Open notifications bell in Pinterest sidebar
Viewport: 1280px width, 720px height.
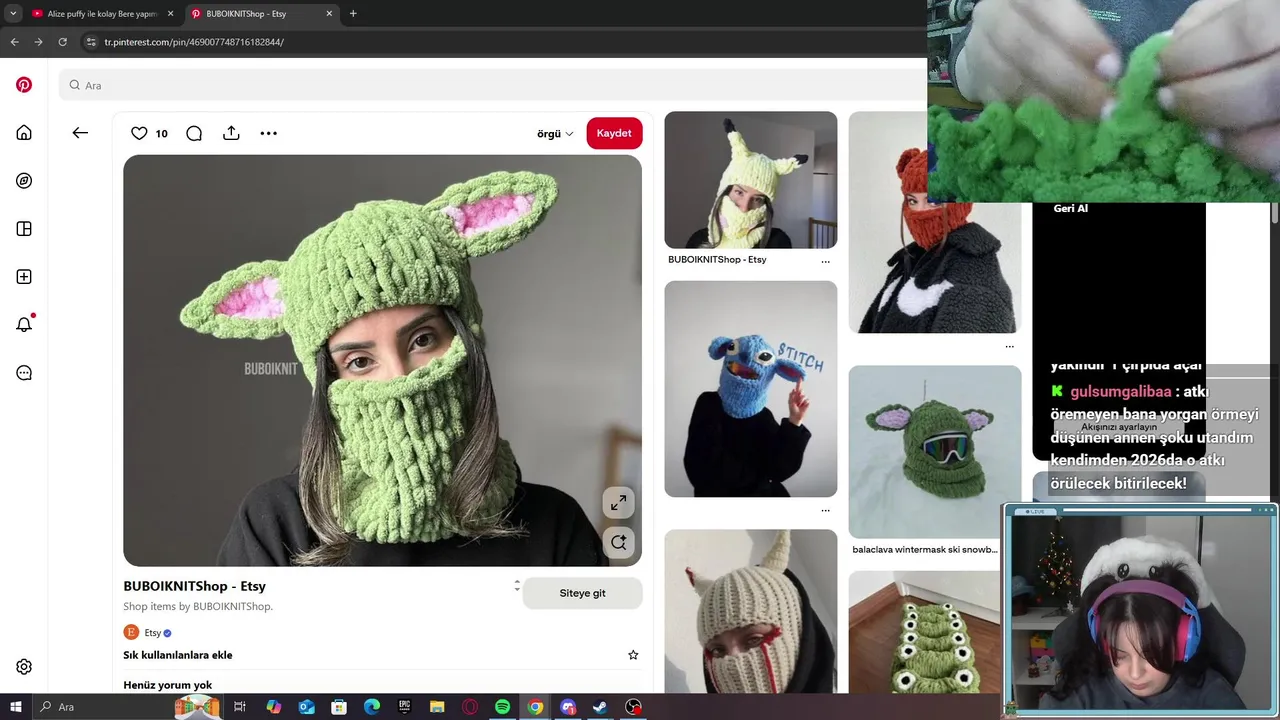[x=24, y=324]
